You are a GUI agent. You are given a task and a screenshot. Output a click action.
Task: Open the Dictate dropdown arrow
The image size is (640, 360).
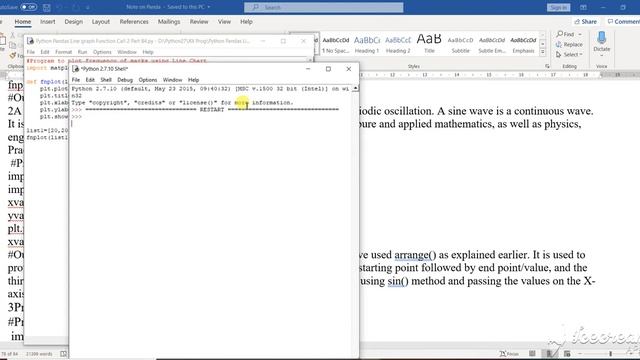click(x=602, y=55)
